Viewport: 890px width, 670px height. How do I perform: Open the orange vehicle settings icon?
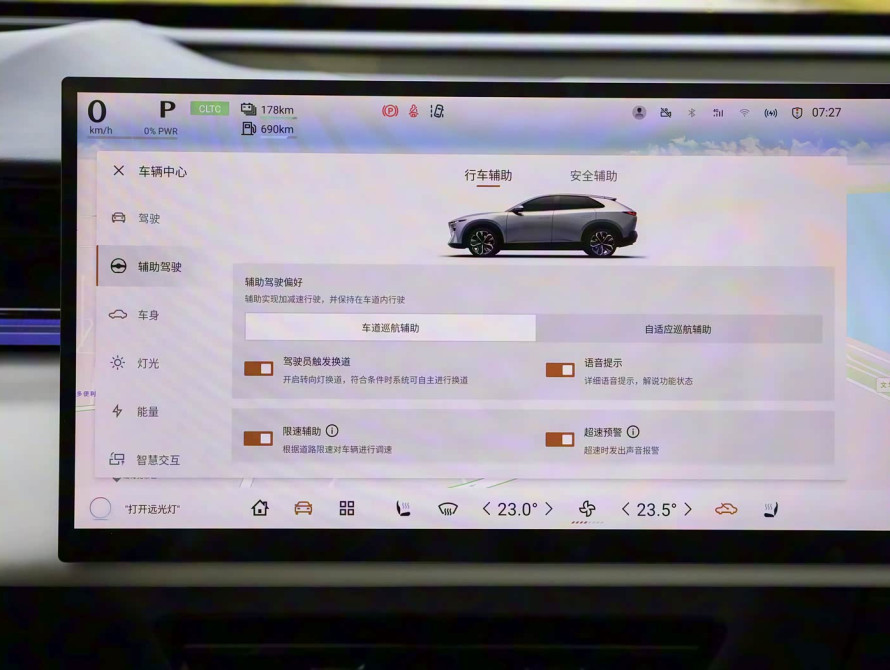[303, 508]
